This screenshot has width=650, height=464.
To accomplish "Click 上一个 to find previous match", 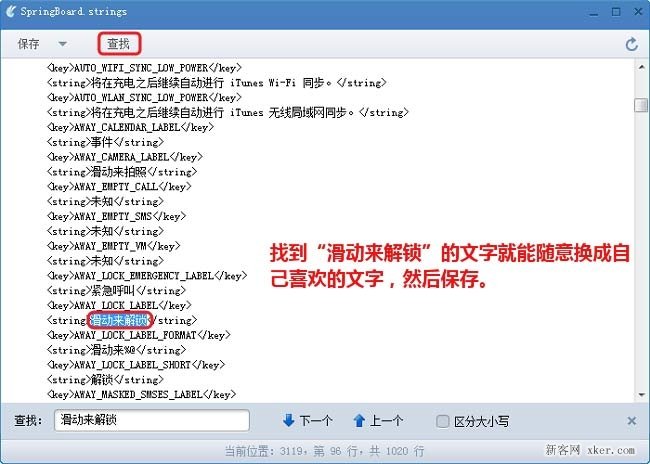I will click(386, 421).
